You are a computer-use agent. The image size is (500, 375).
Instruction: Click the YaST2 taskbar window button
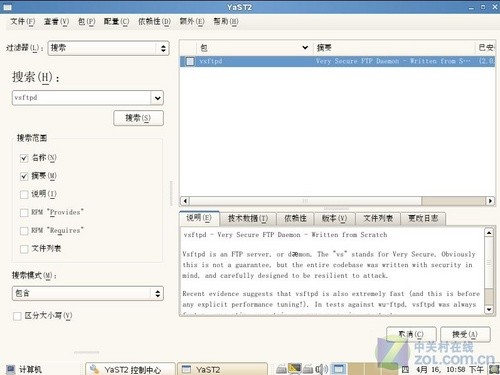coord(222,369)
